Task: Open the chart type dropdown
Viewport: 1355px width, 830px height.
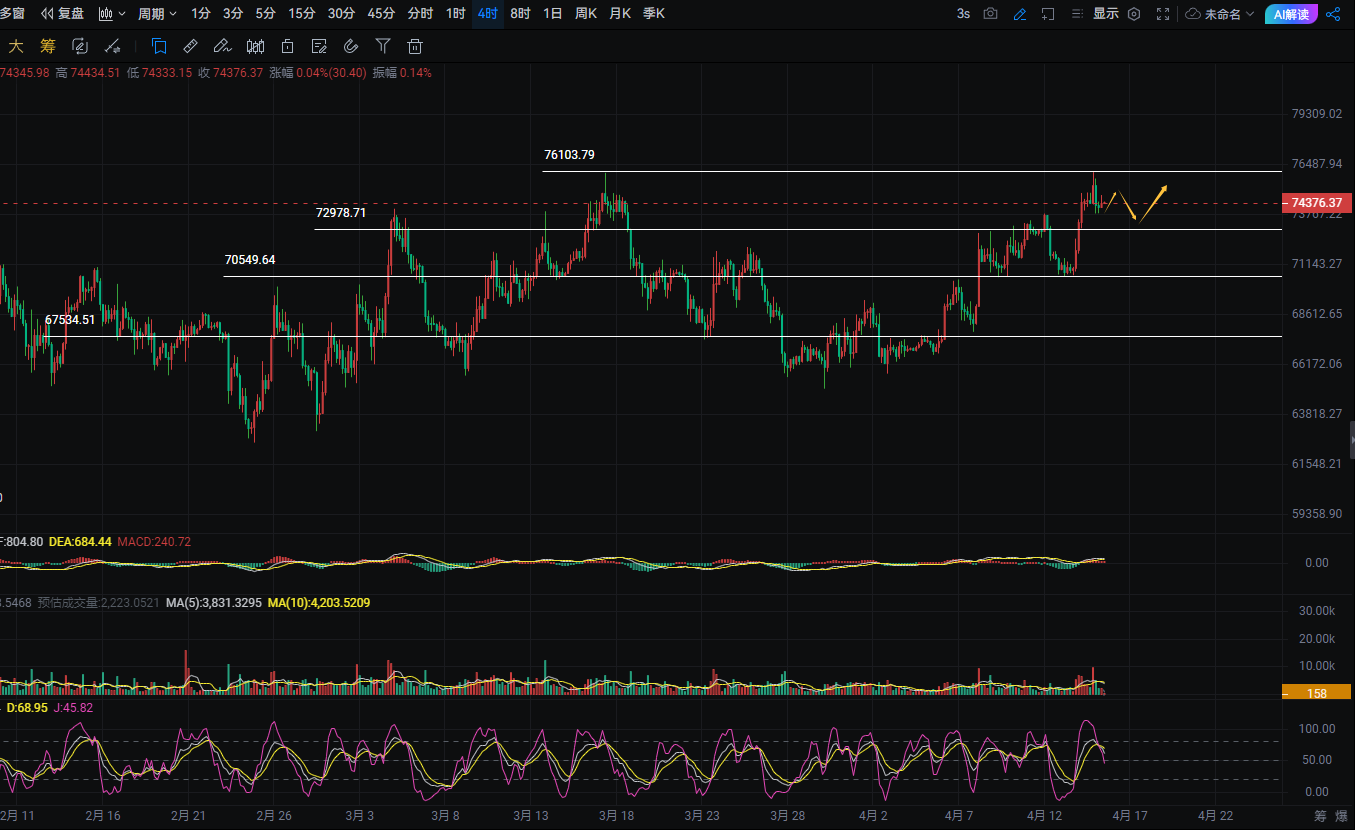Action: pyautogui.click(x=112, y=14)
